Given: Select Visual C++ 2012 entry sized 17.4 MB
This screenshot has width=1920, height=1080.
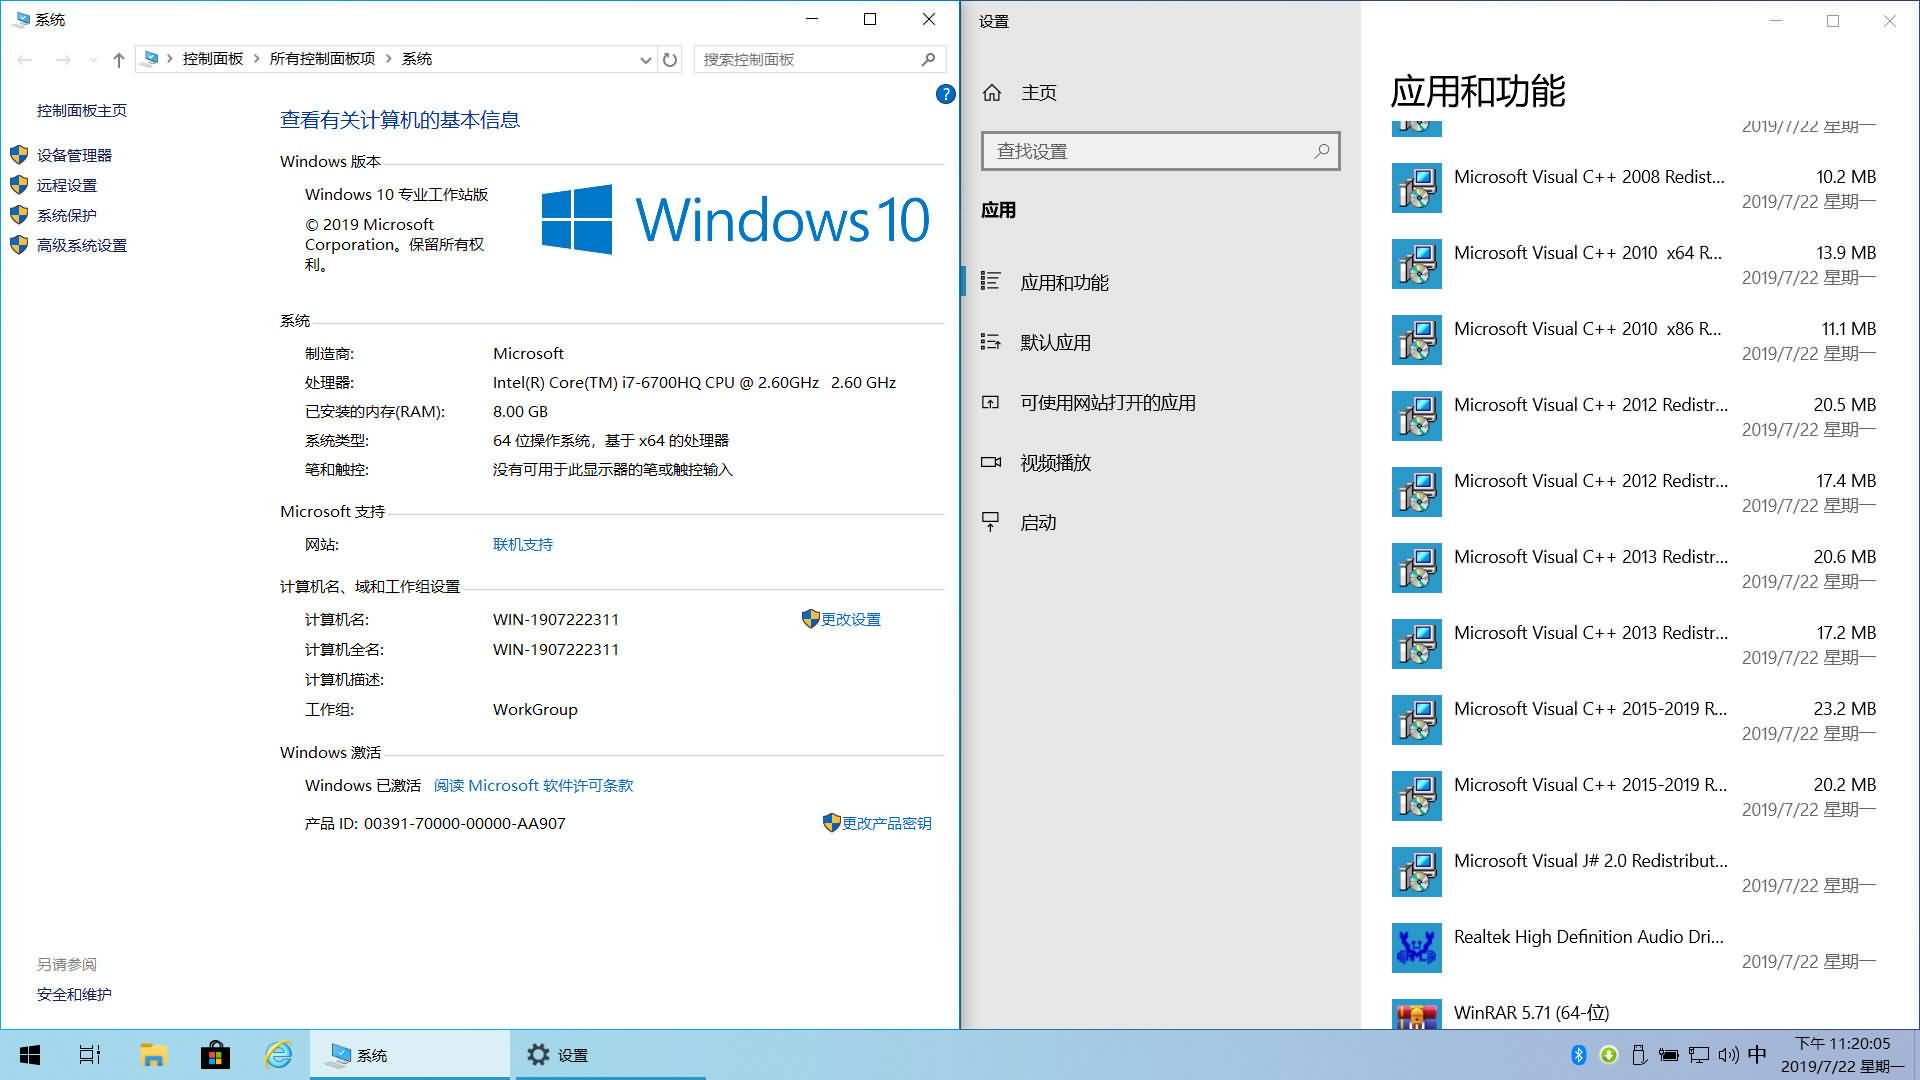Looking at the screenshot, I should point(1634,492).
